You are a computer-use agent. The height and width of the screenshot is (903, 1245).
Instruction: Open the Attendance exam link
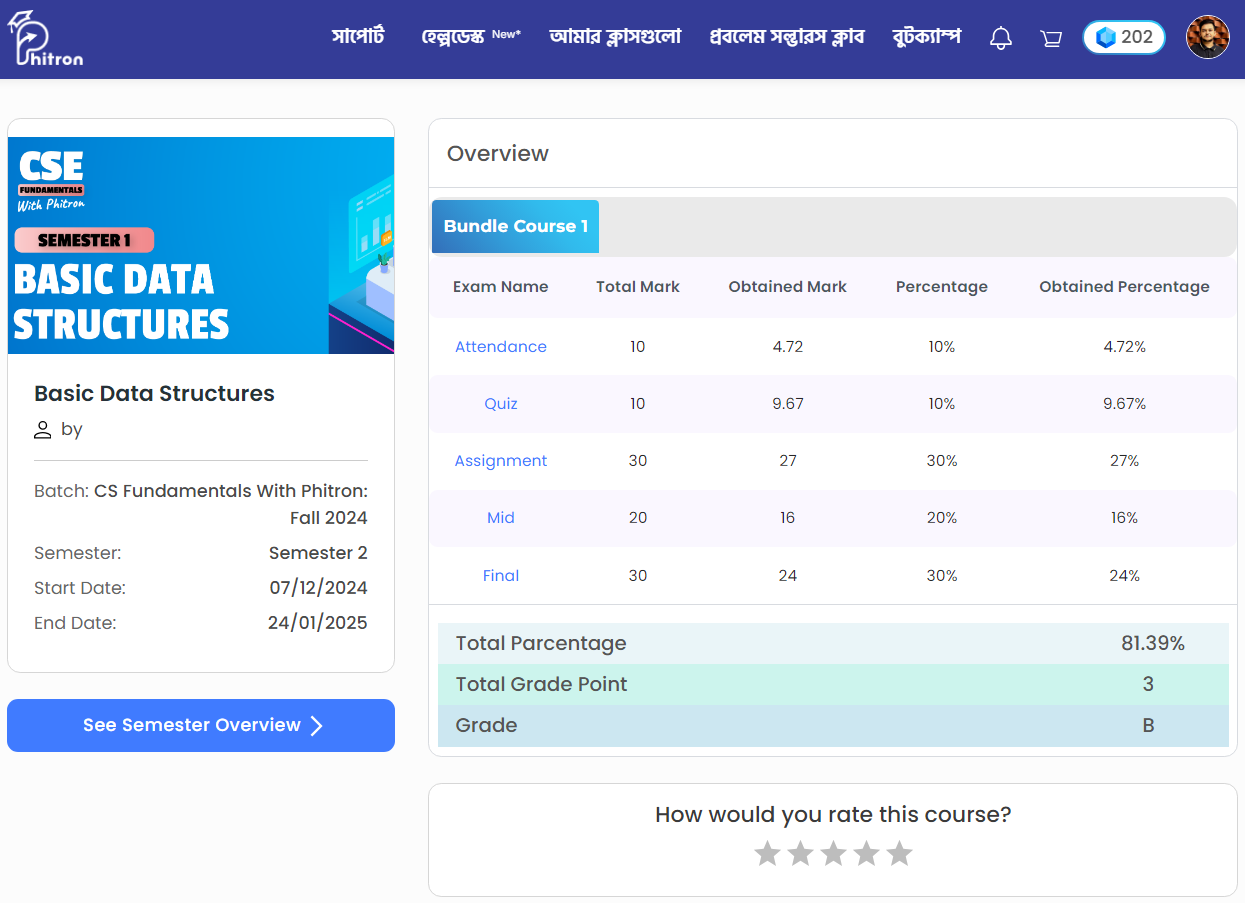501,347
